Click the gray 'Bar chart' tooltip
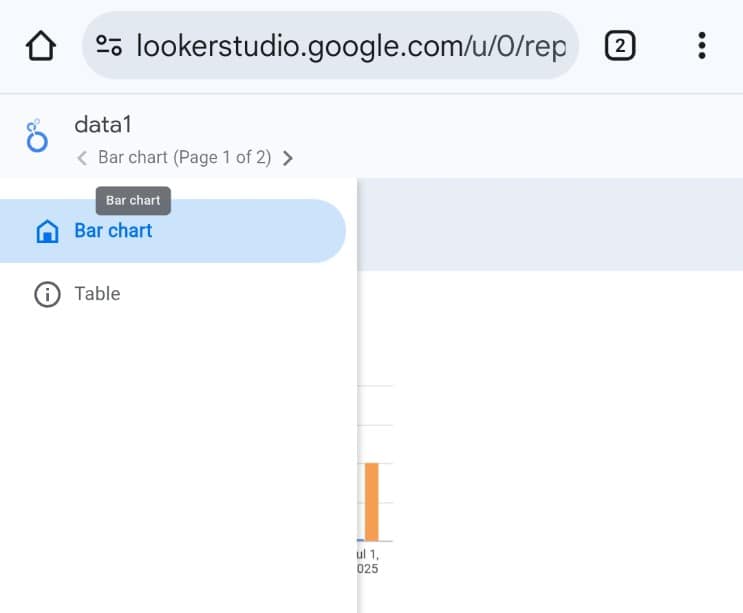 click(133, 201)
